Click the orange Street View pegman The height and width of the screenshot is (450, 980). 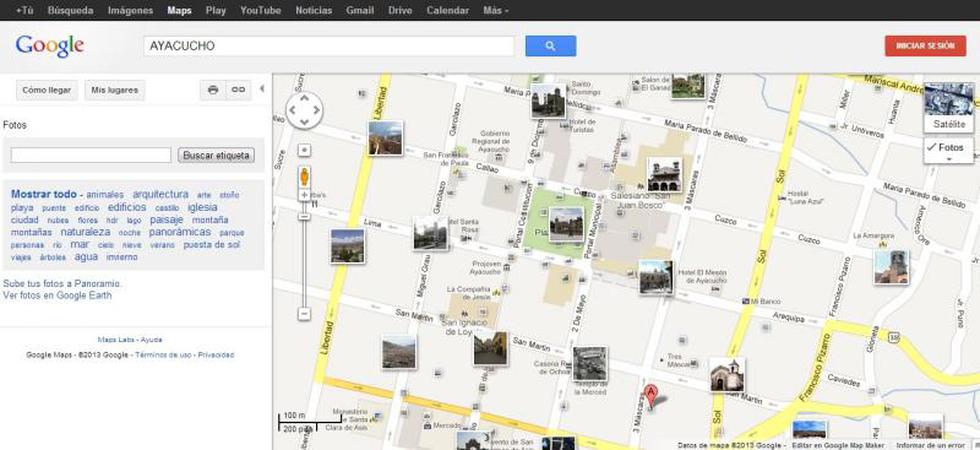(x=304, y=177)
